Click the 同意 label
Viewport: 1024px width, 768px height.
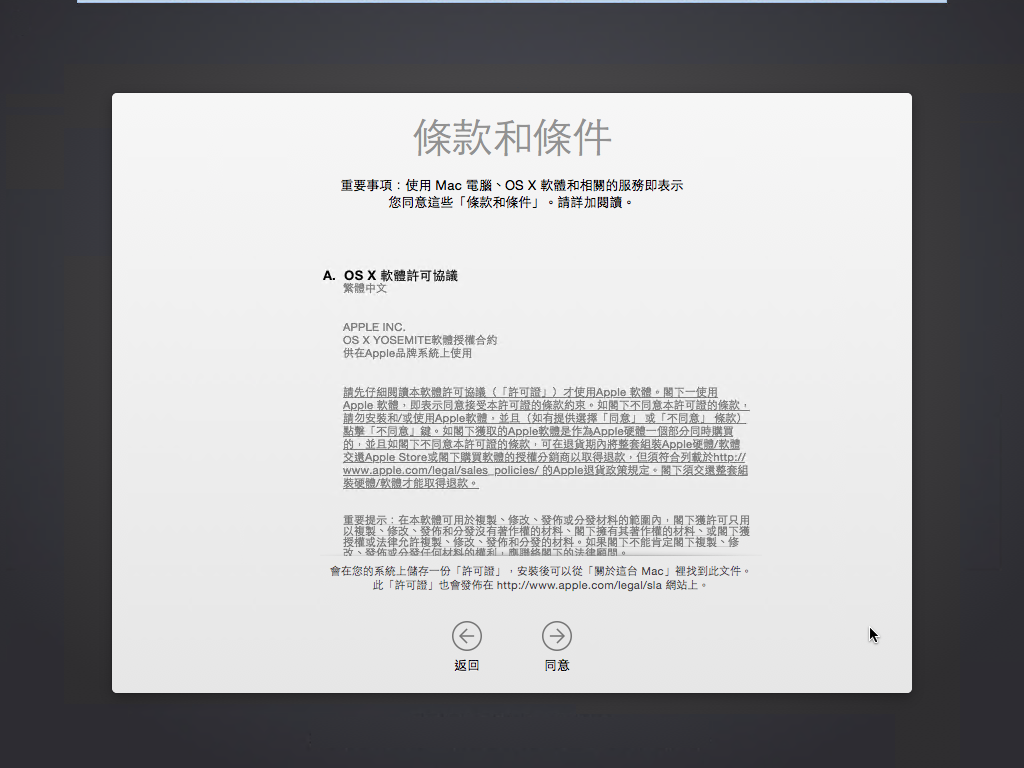556,665
